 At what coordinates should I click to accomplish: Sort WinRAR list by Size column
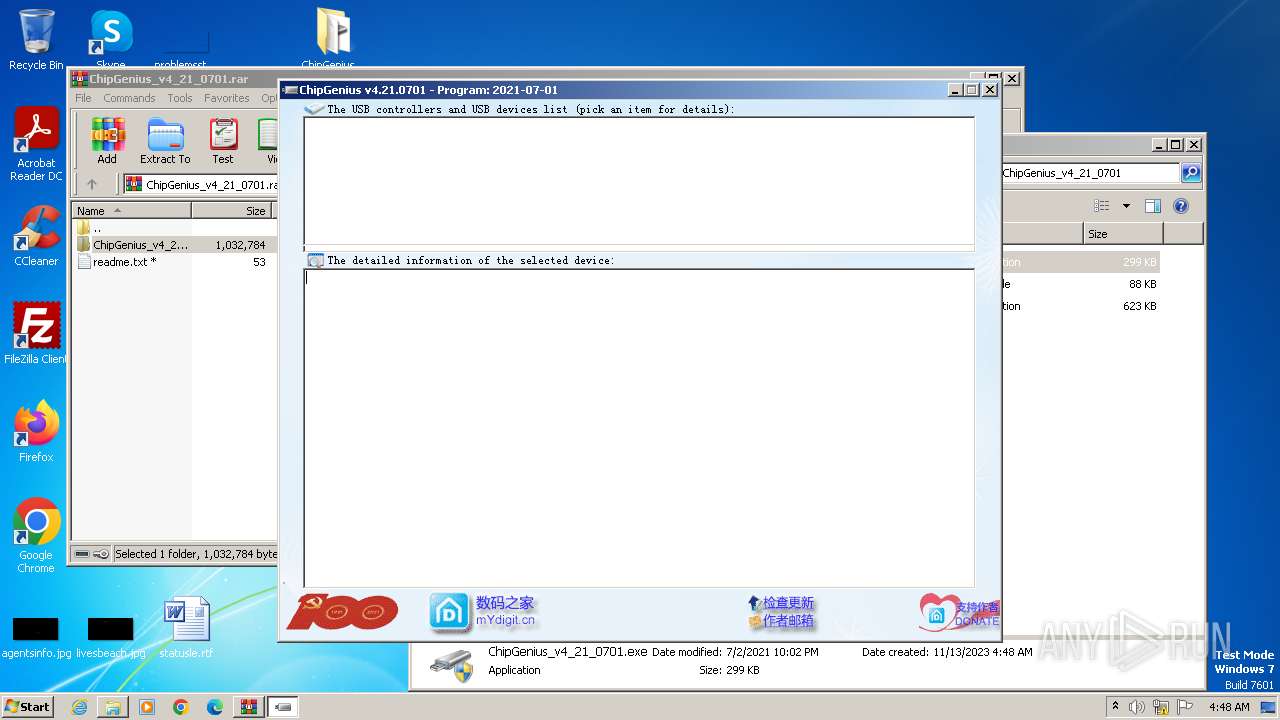pos(234,211)
